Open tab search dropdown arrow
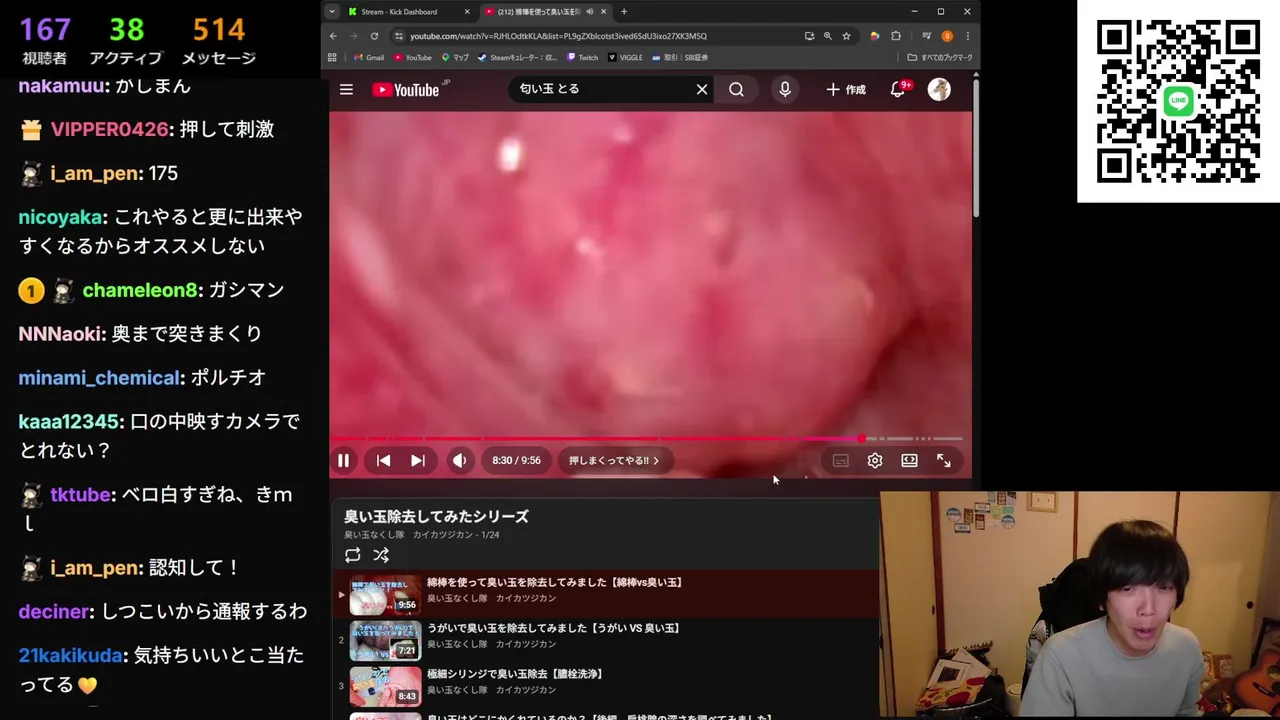Viewport: 1280px width, 720px height. point(333,12)
